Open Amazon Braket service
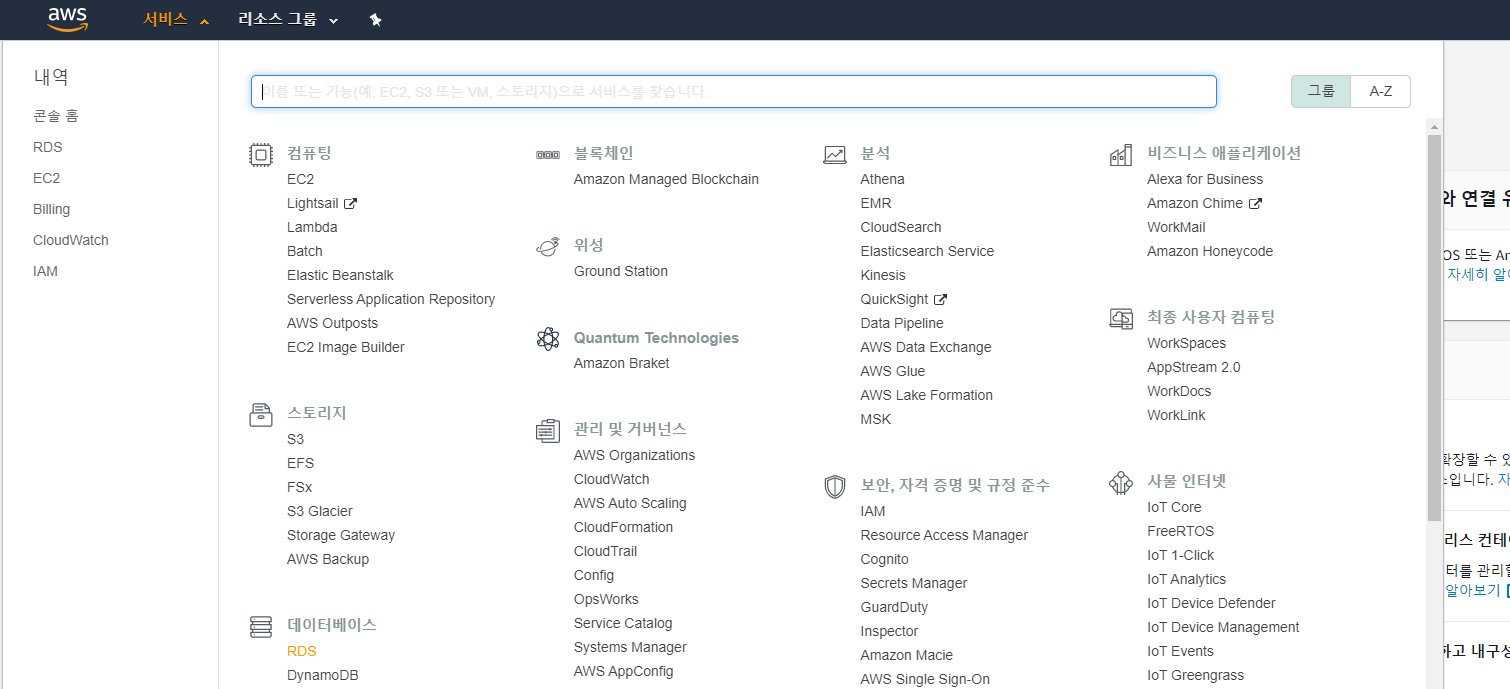 pos(622,363)
